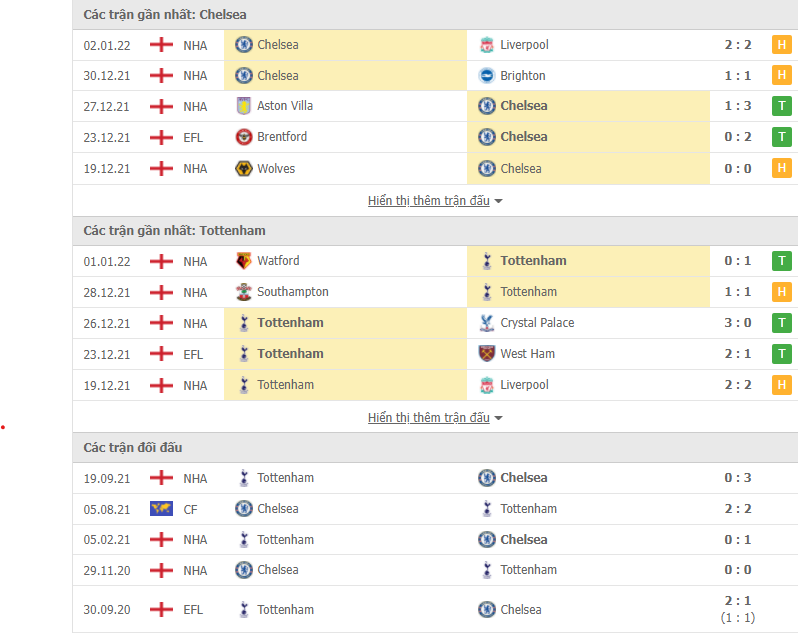Click the Liverpool crest in 02.01.22 match
798x633 pixels.
click(487, 45)
